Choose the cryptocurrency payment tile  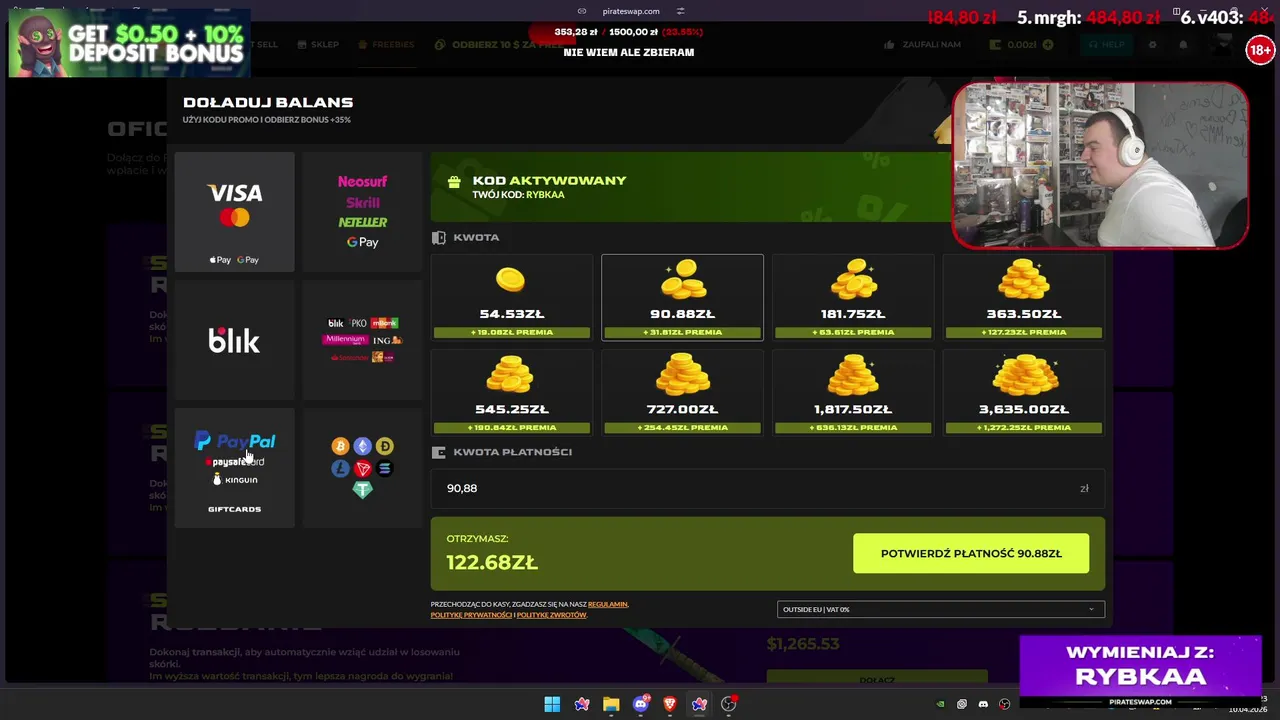pyautogui.click(x=362, y=468)
